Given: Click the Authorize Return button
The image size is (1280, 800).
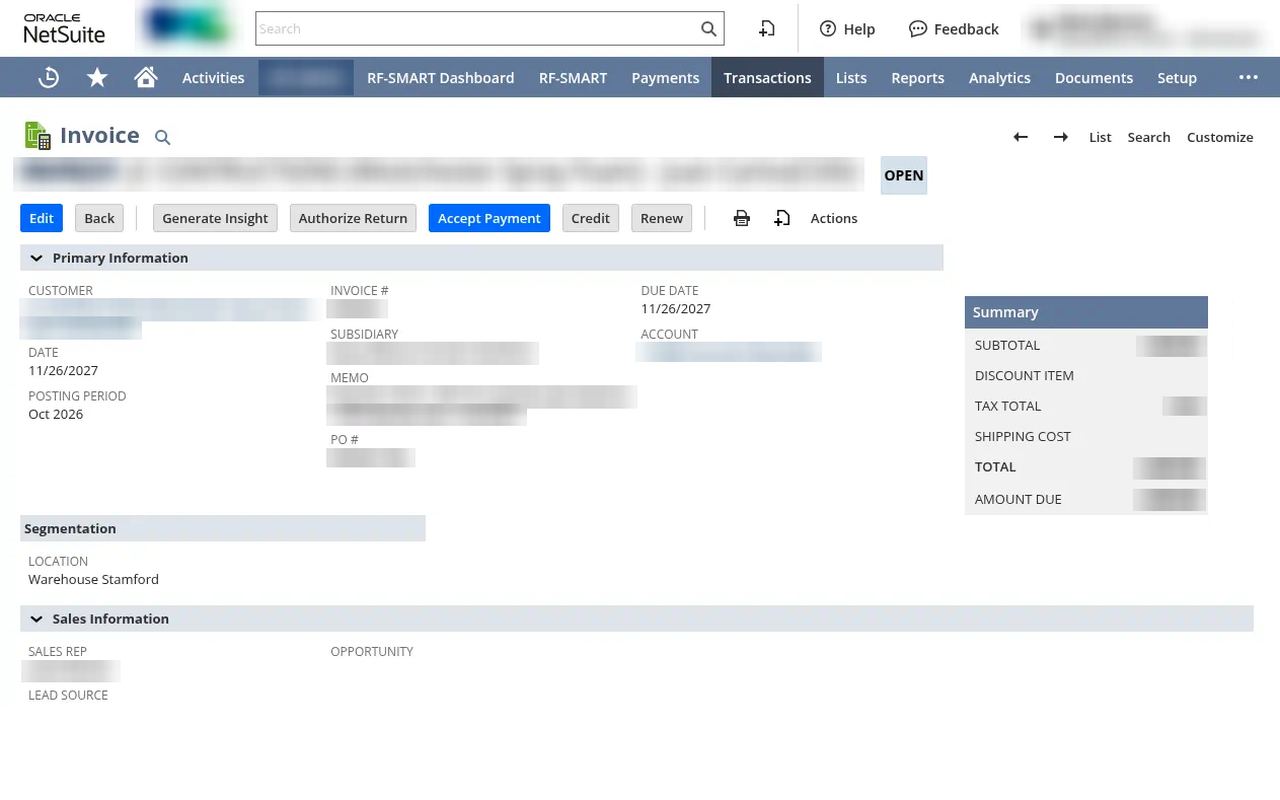Looking at the screenshot, I should tap(353, 218).
